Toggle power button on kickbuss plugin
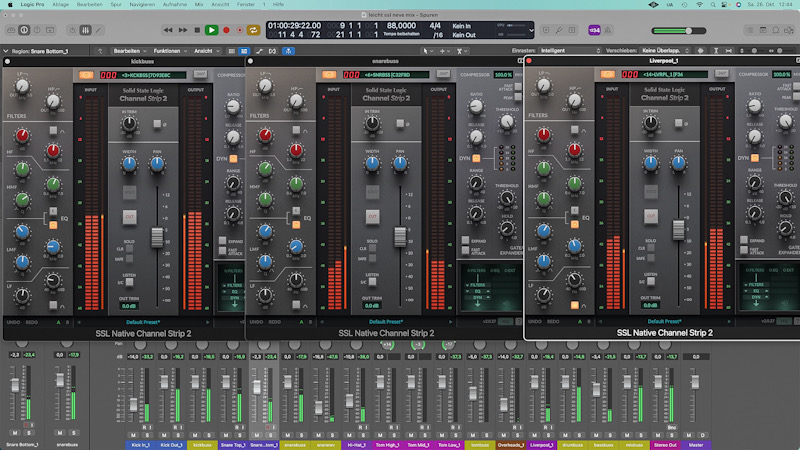This screenshot has height=450, width=800. click(86, 75)
